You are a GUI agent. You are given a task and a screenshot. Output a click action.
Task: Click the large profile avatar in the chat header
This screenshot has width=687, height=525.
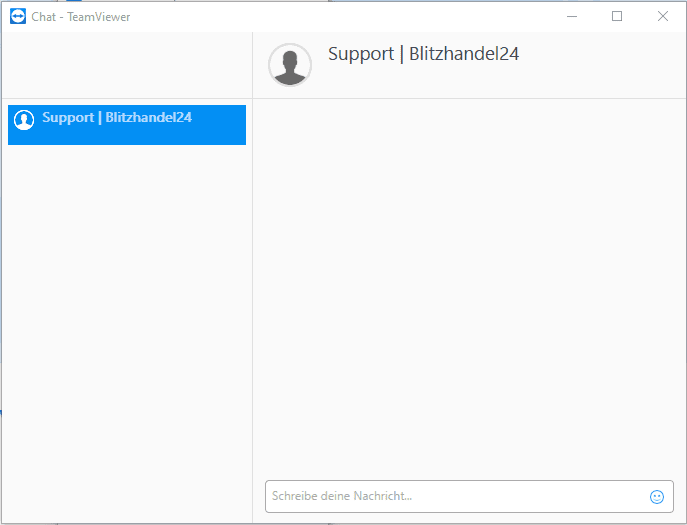290,65
